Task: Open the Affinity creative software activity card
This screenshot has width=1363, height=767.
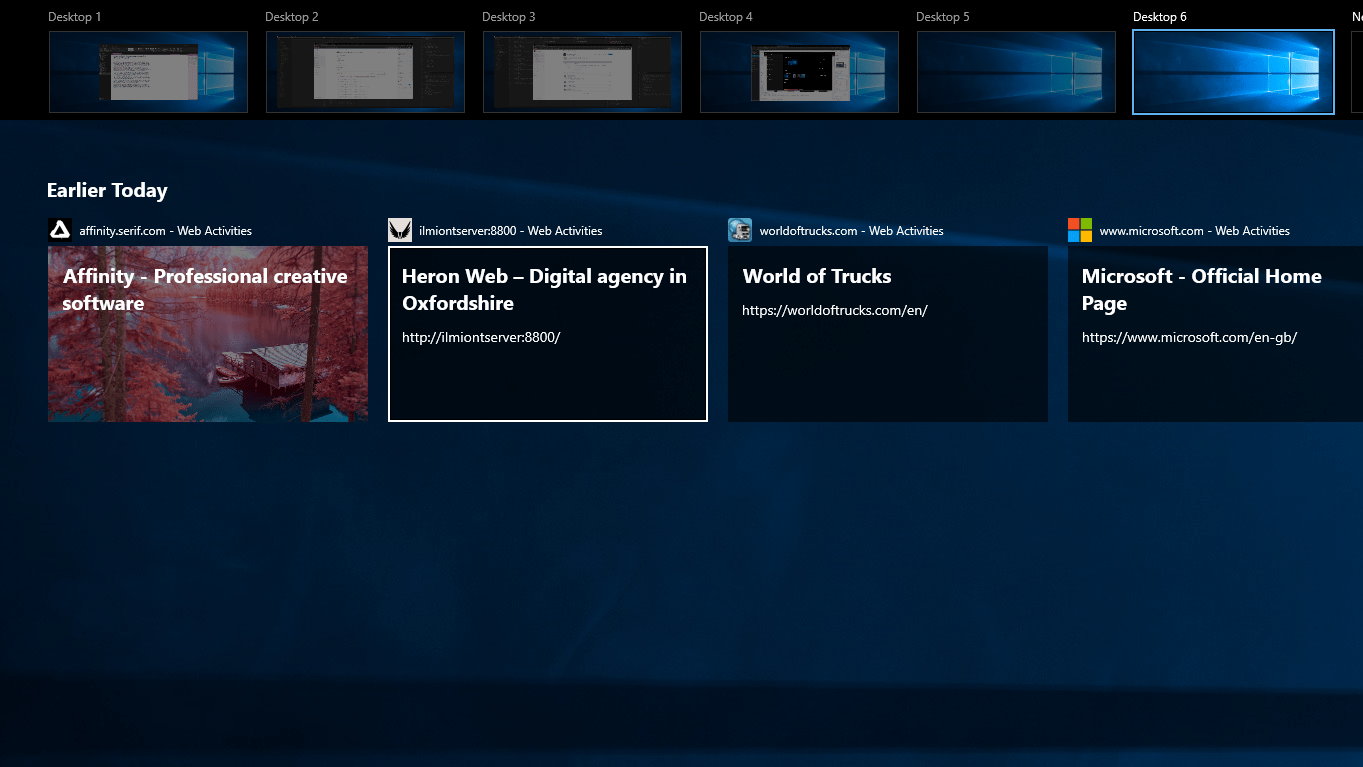Action: point(208,334)
